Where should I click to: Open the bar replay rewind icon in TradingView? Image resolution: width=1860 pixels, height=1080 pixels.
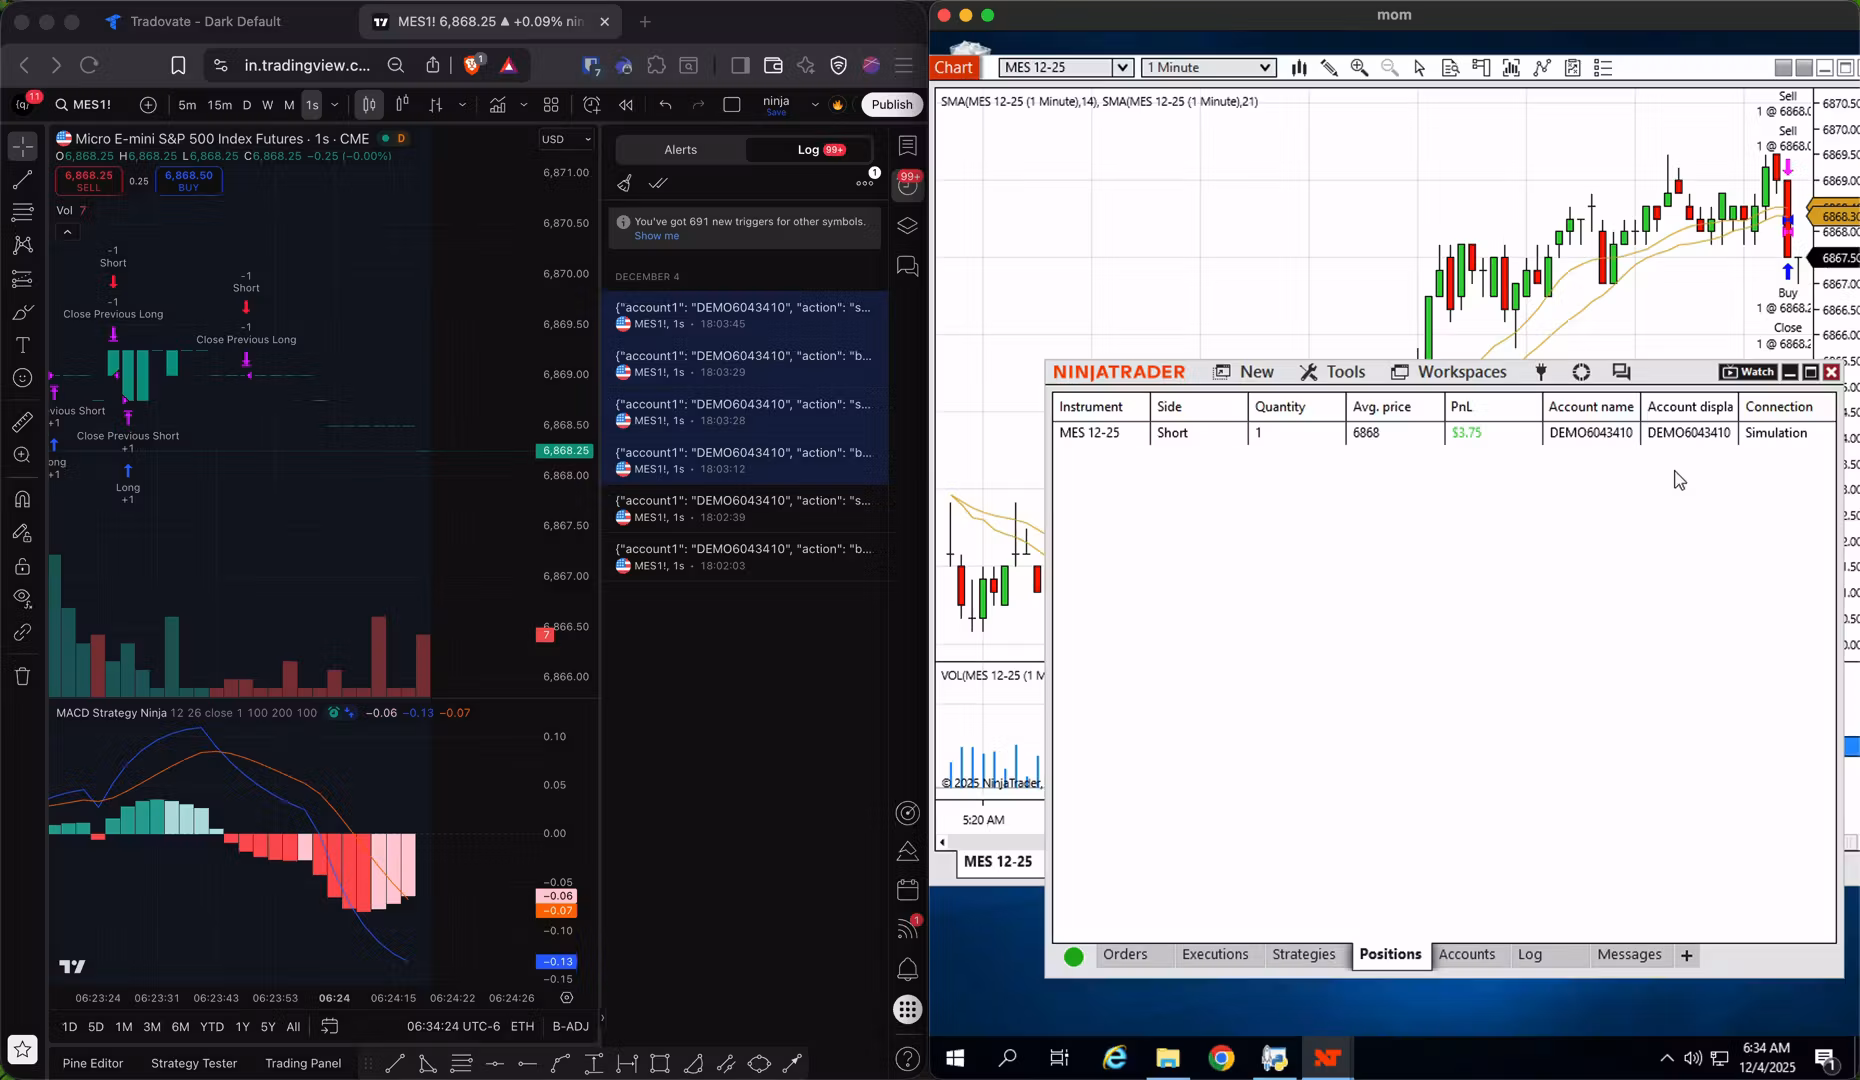(x=625, y=104)
